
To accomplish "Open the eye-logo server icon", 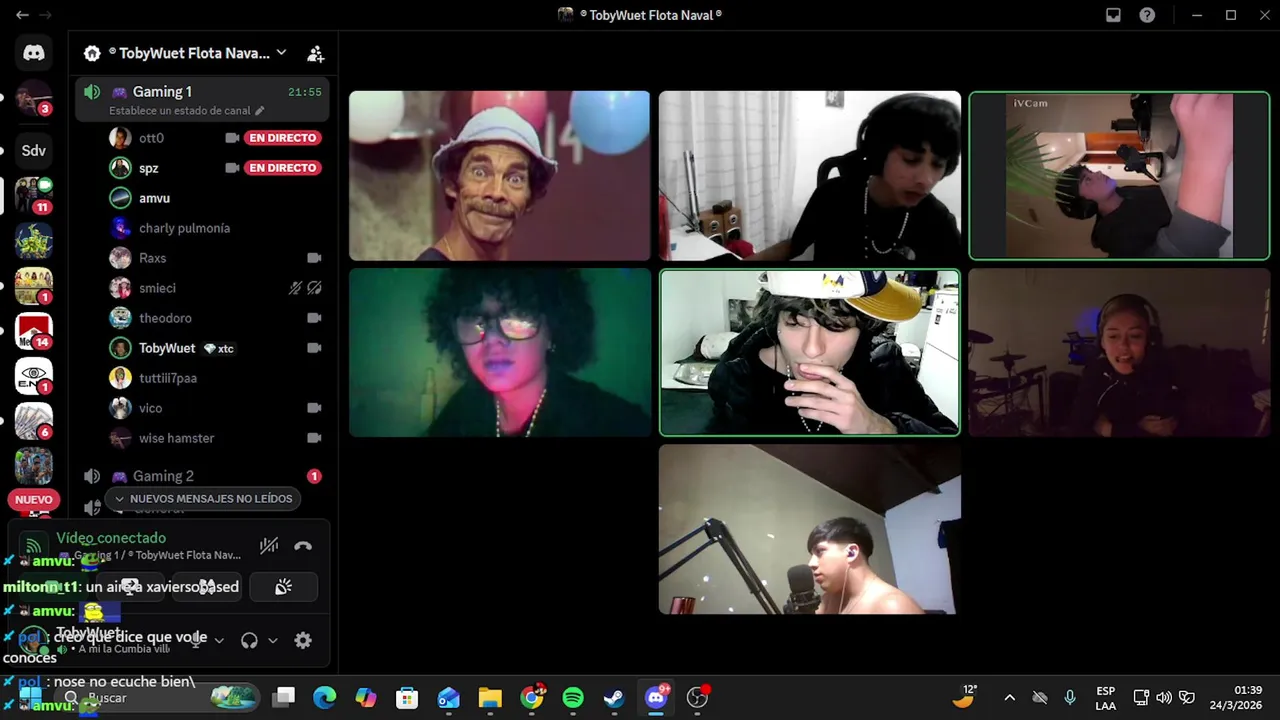I will pos(34,376).
